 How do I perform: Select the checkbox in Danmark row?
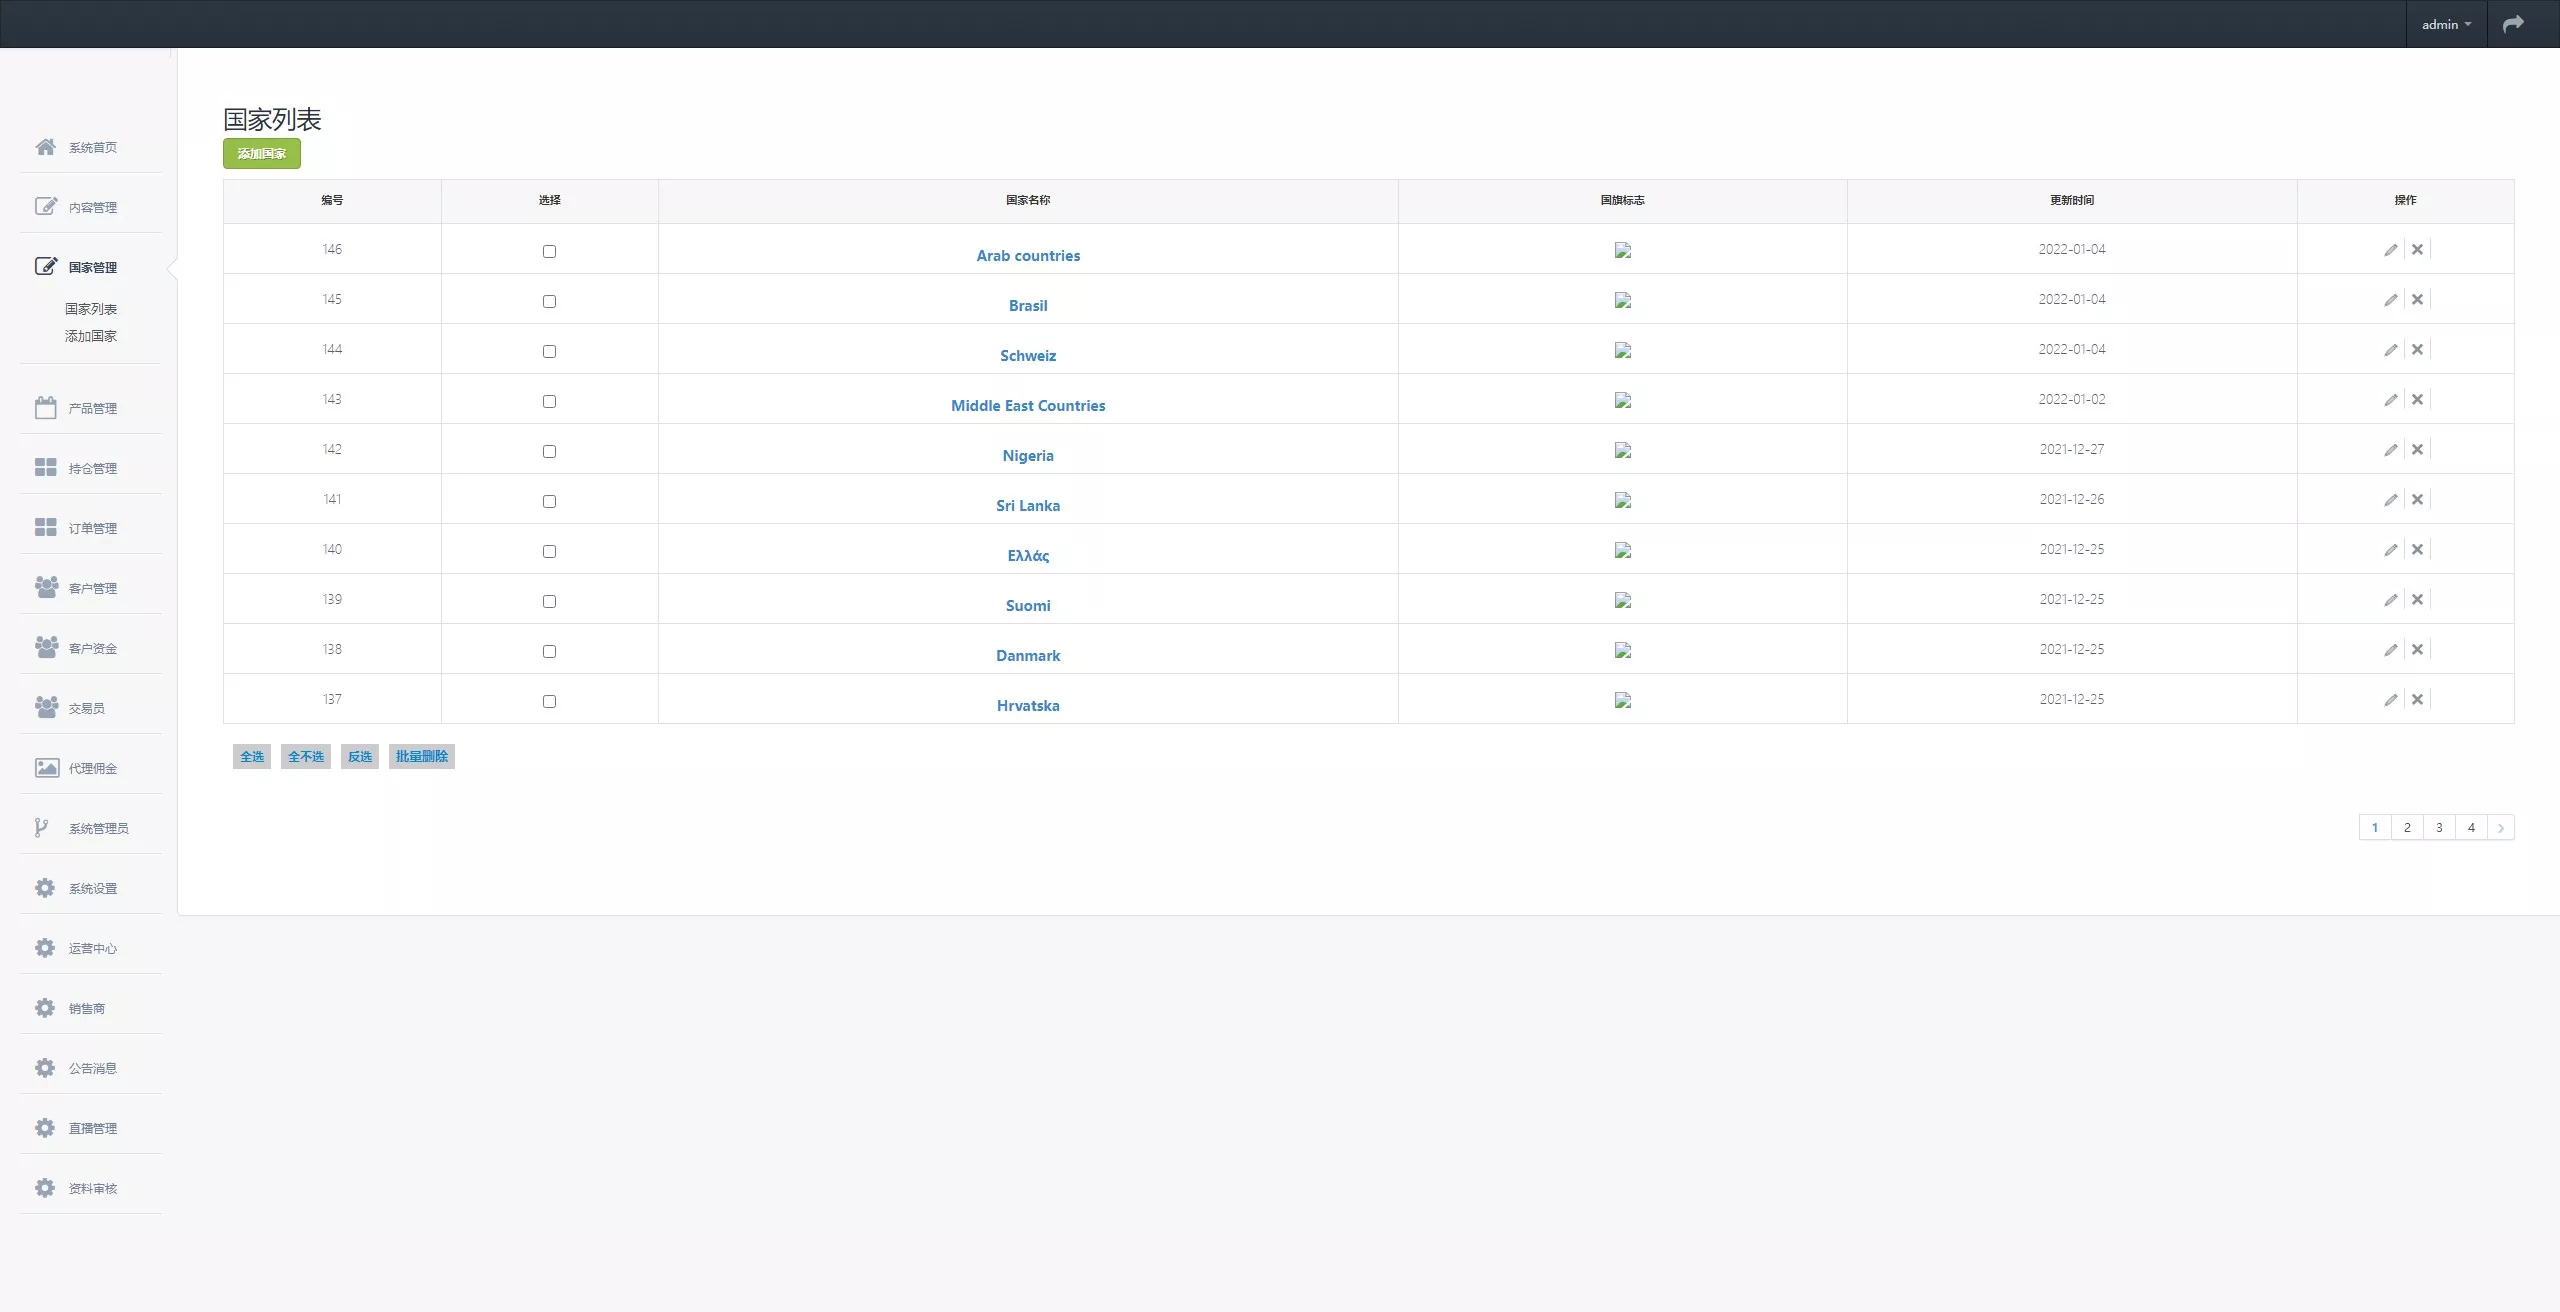(x=549, y=651)
